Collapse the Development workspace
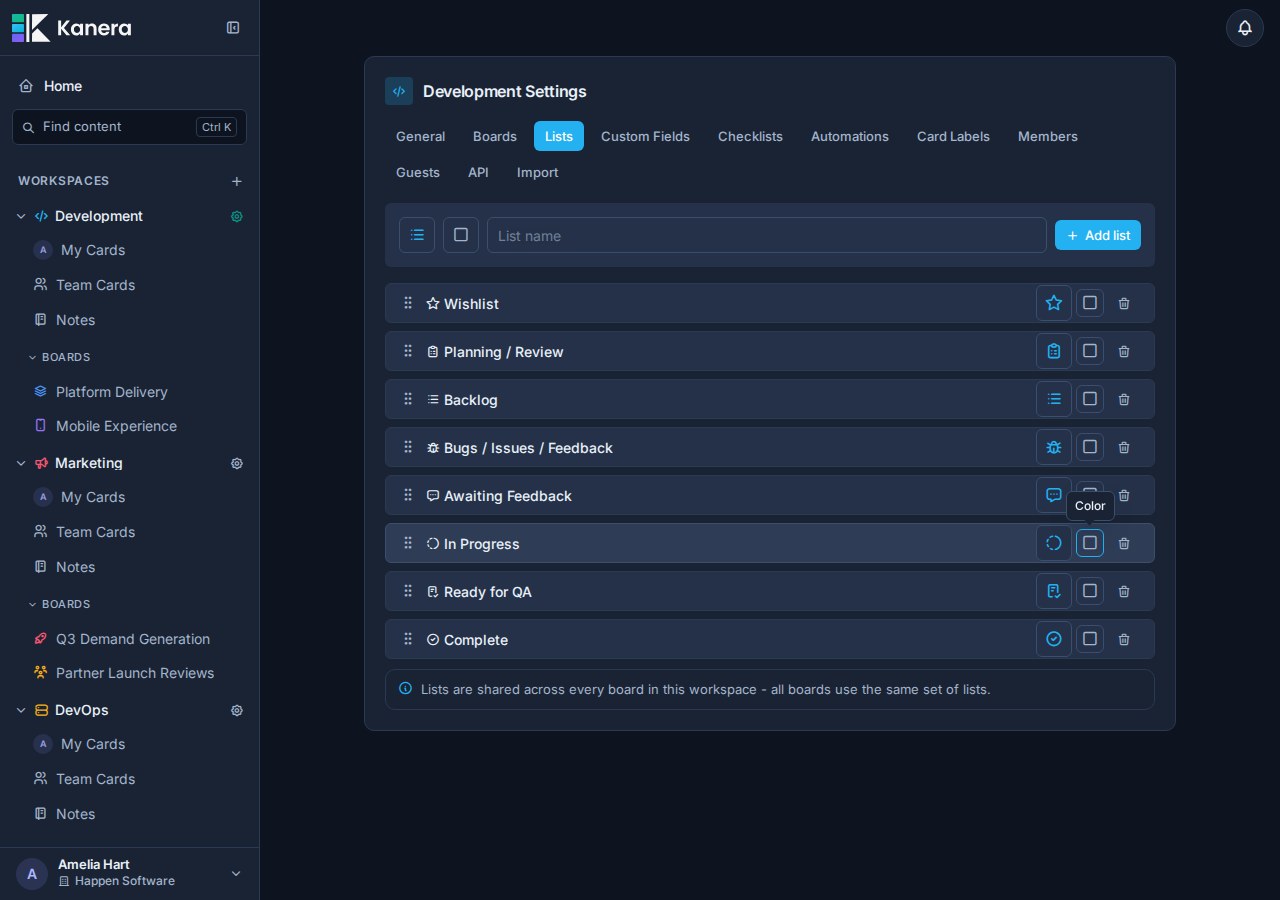Screen dimensions: 1280x900 (21, 216)
